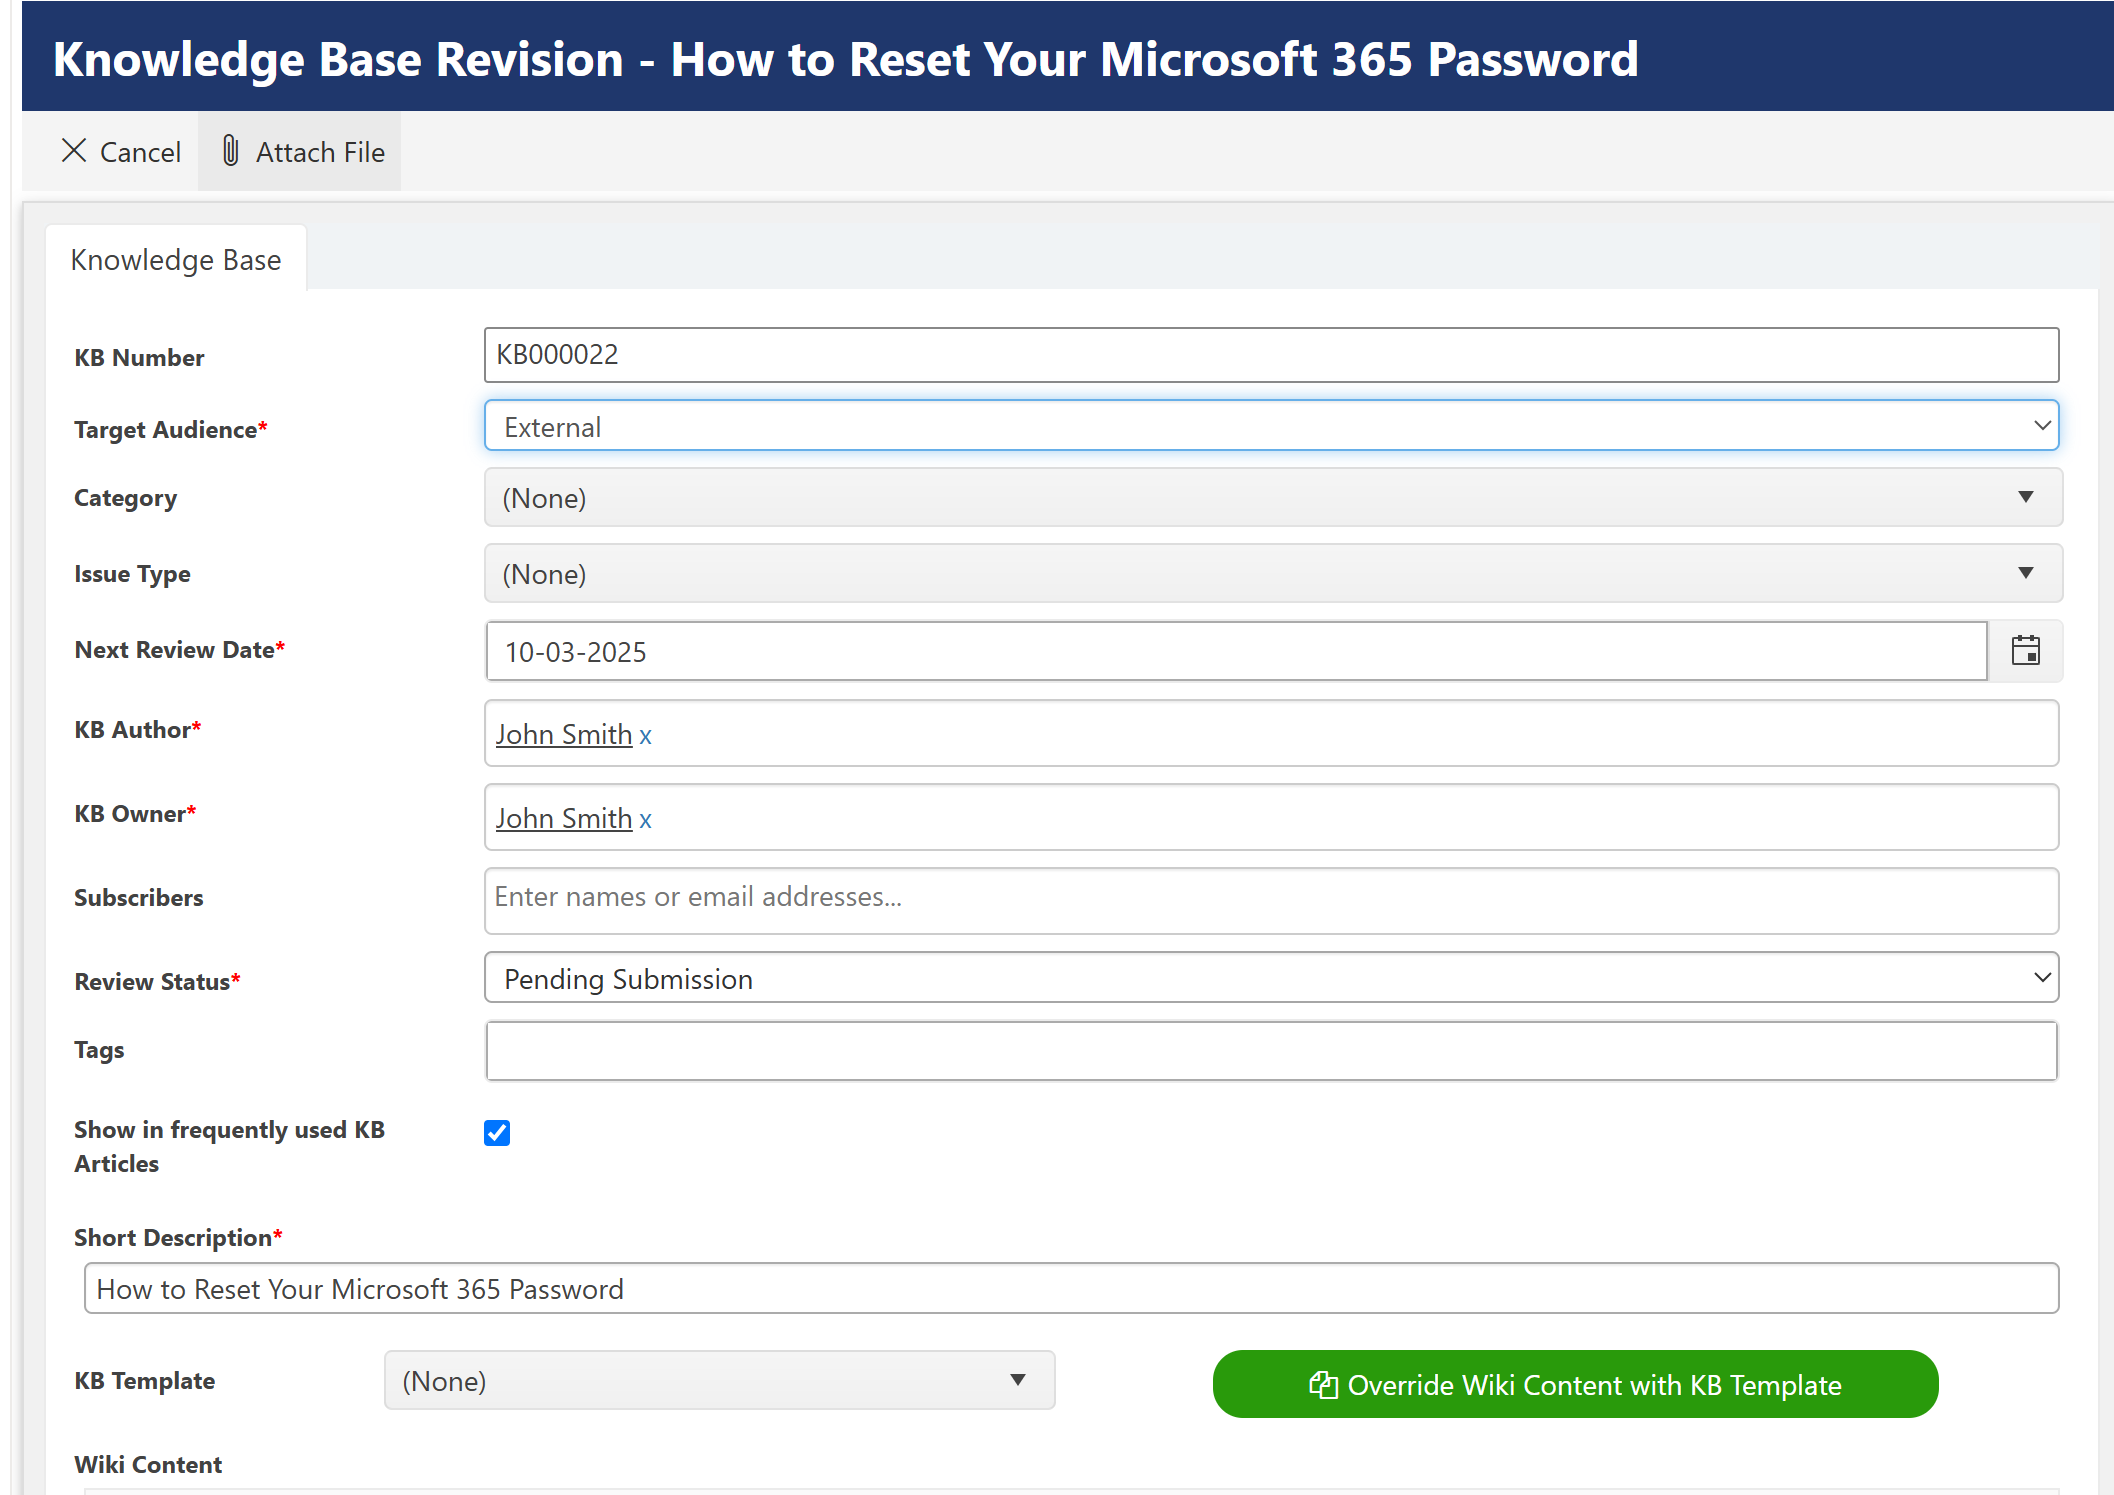Switch to the Knowledge Base tab
The width and height of the screenshot is (2114, 1495).
[x=176, y=260]
